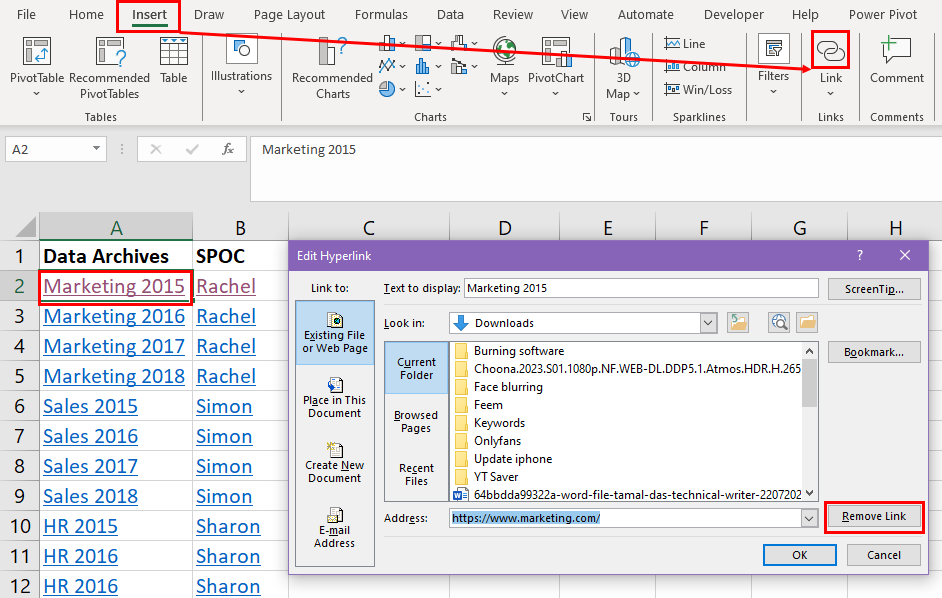The image size is (942, 598).
Task: Switch to the Home tab
Action: point(86,14)
